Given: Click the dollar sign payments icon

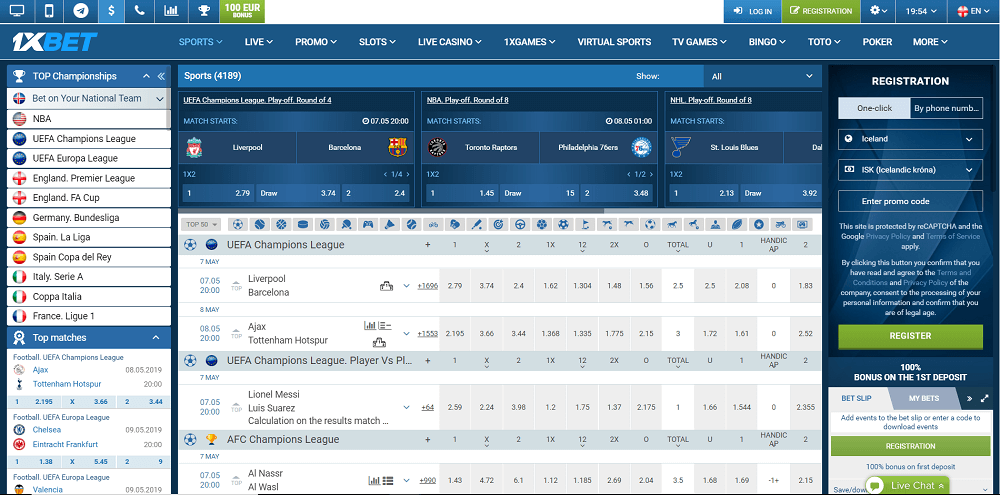Looking at the screenshot, I should tap(110, 11).
